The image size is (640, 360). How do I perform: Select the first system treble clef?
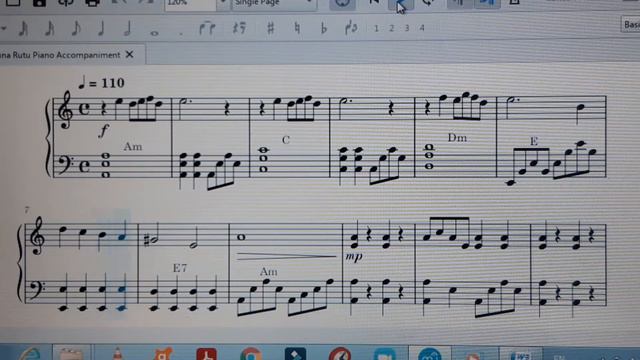click(65, 110)
